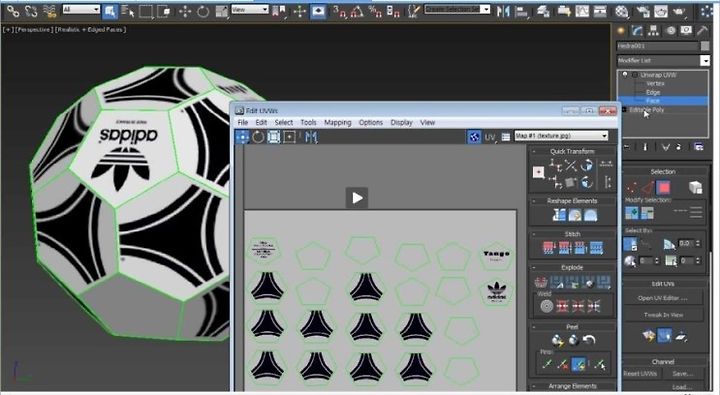Open the File menu in Edit UVWs
720x395 pixels.
(242, 122)
